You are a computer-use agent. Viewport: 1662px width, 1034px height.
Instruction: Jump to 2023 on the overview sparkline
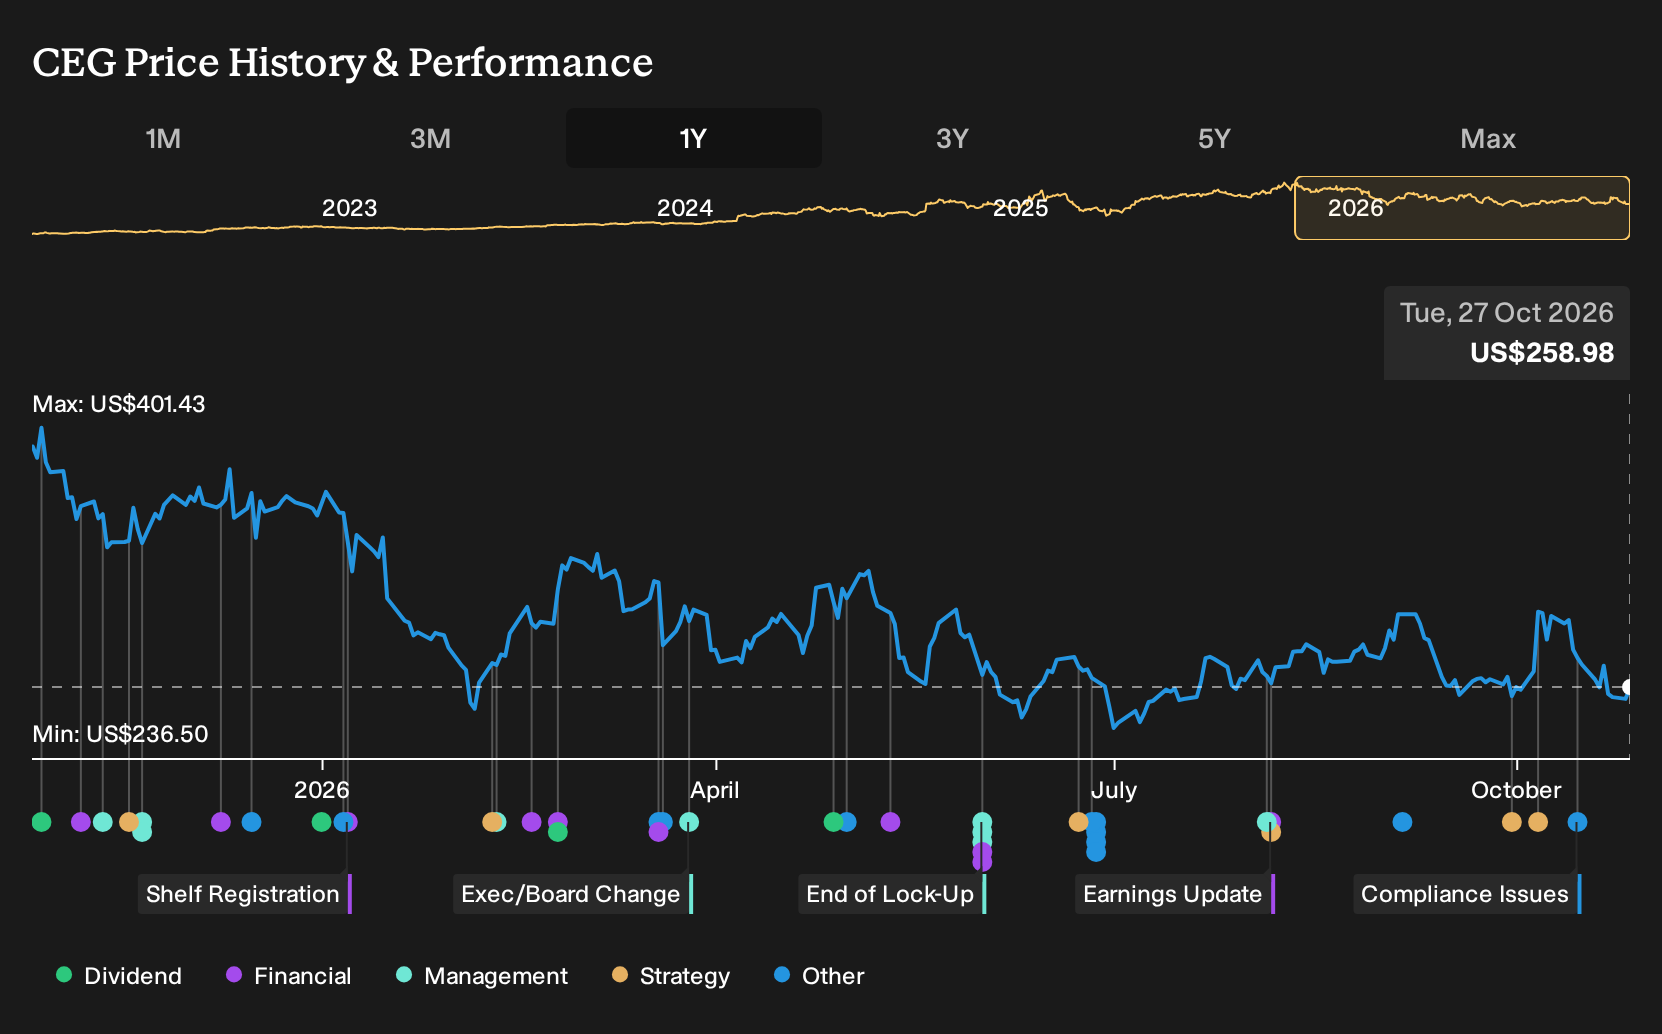349,208
